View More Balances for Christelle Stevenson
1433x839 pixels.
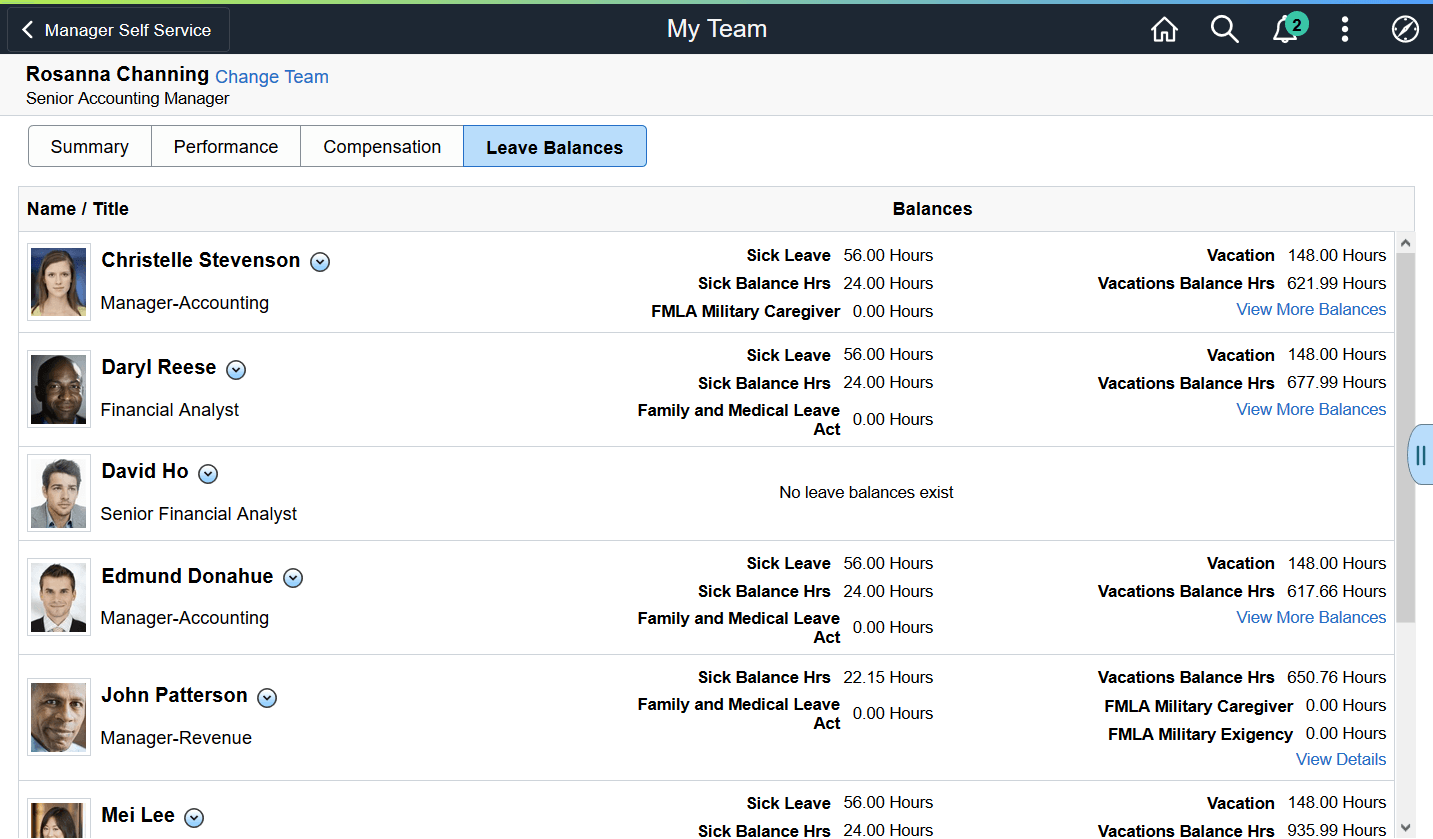click(1311, 310)
